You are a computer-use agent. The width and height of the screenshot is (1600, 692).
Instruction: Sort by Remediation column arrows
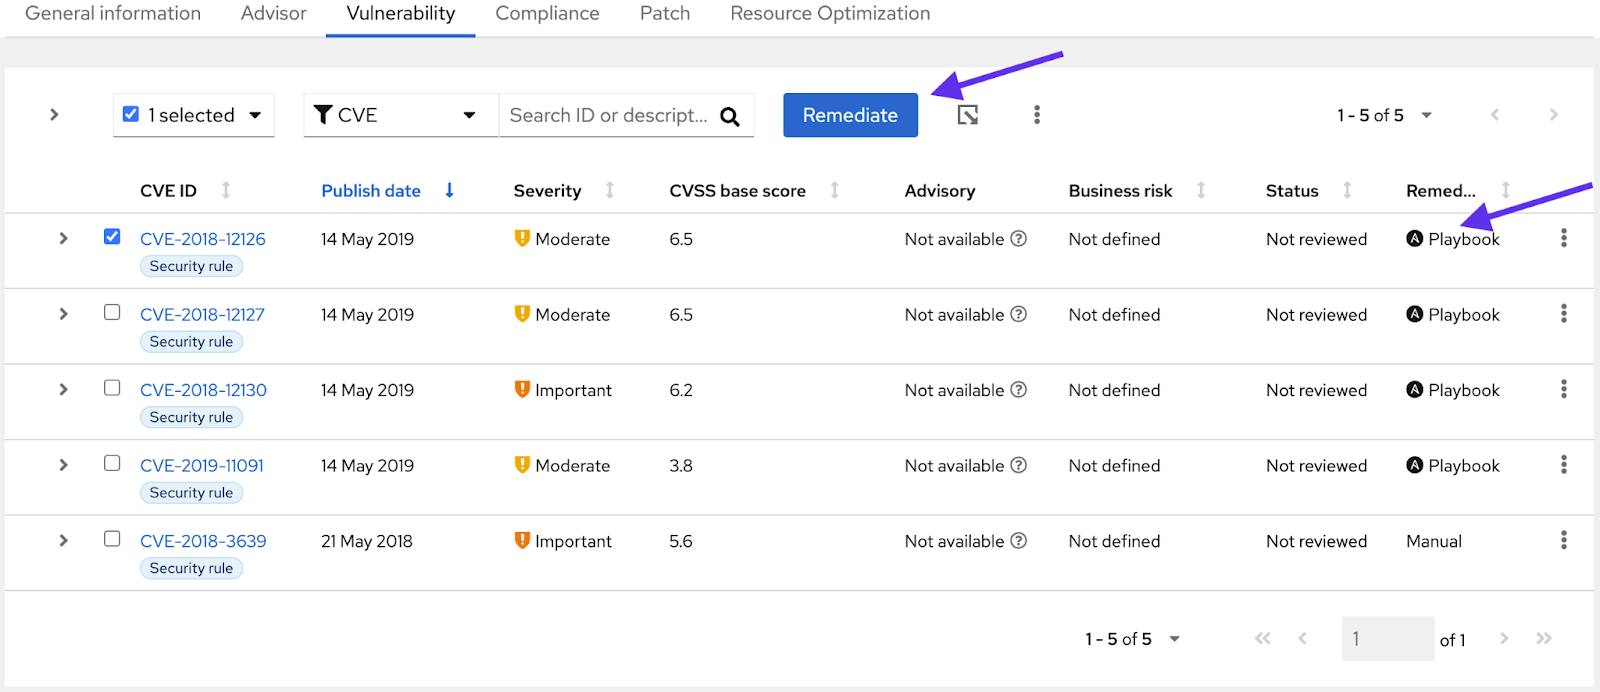(1505, 190)
